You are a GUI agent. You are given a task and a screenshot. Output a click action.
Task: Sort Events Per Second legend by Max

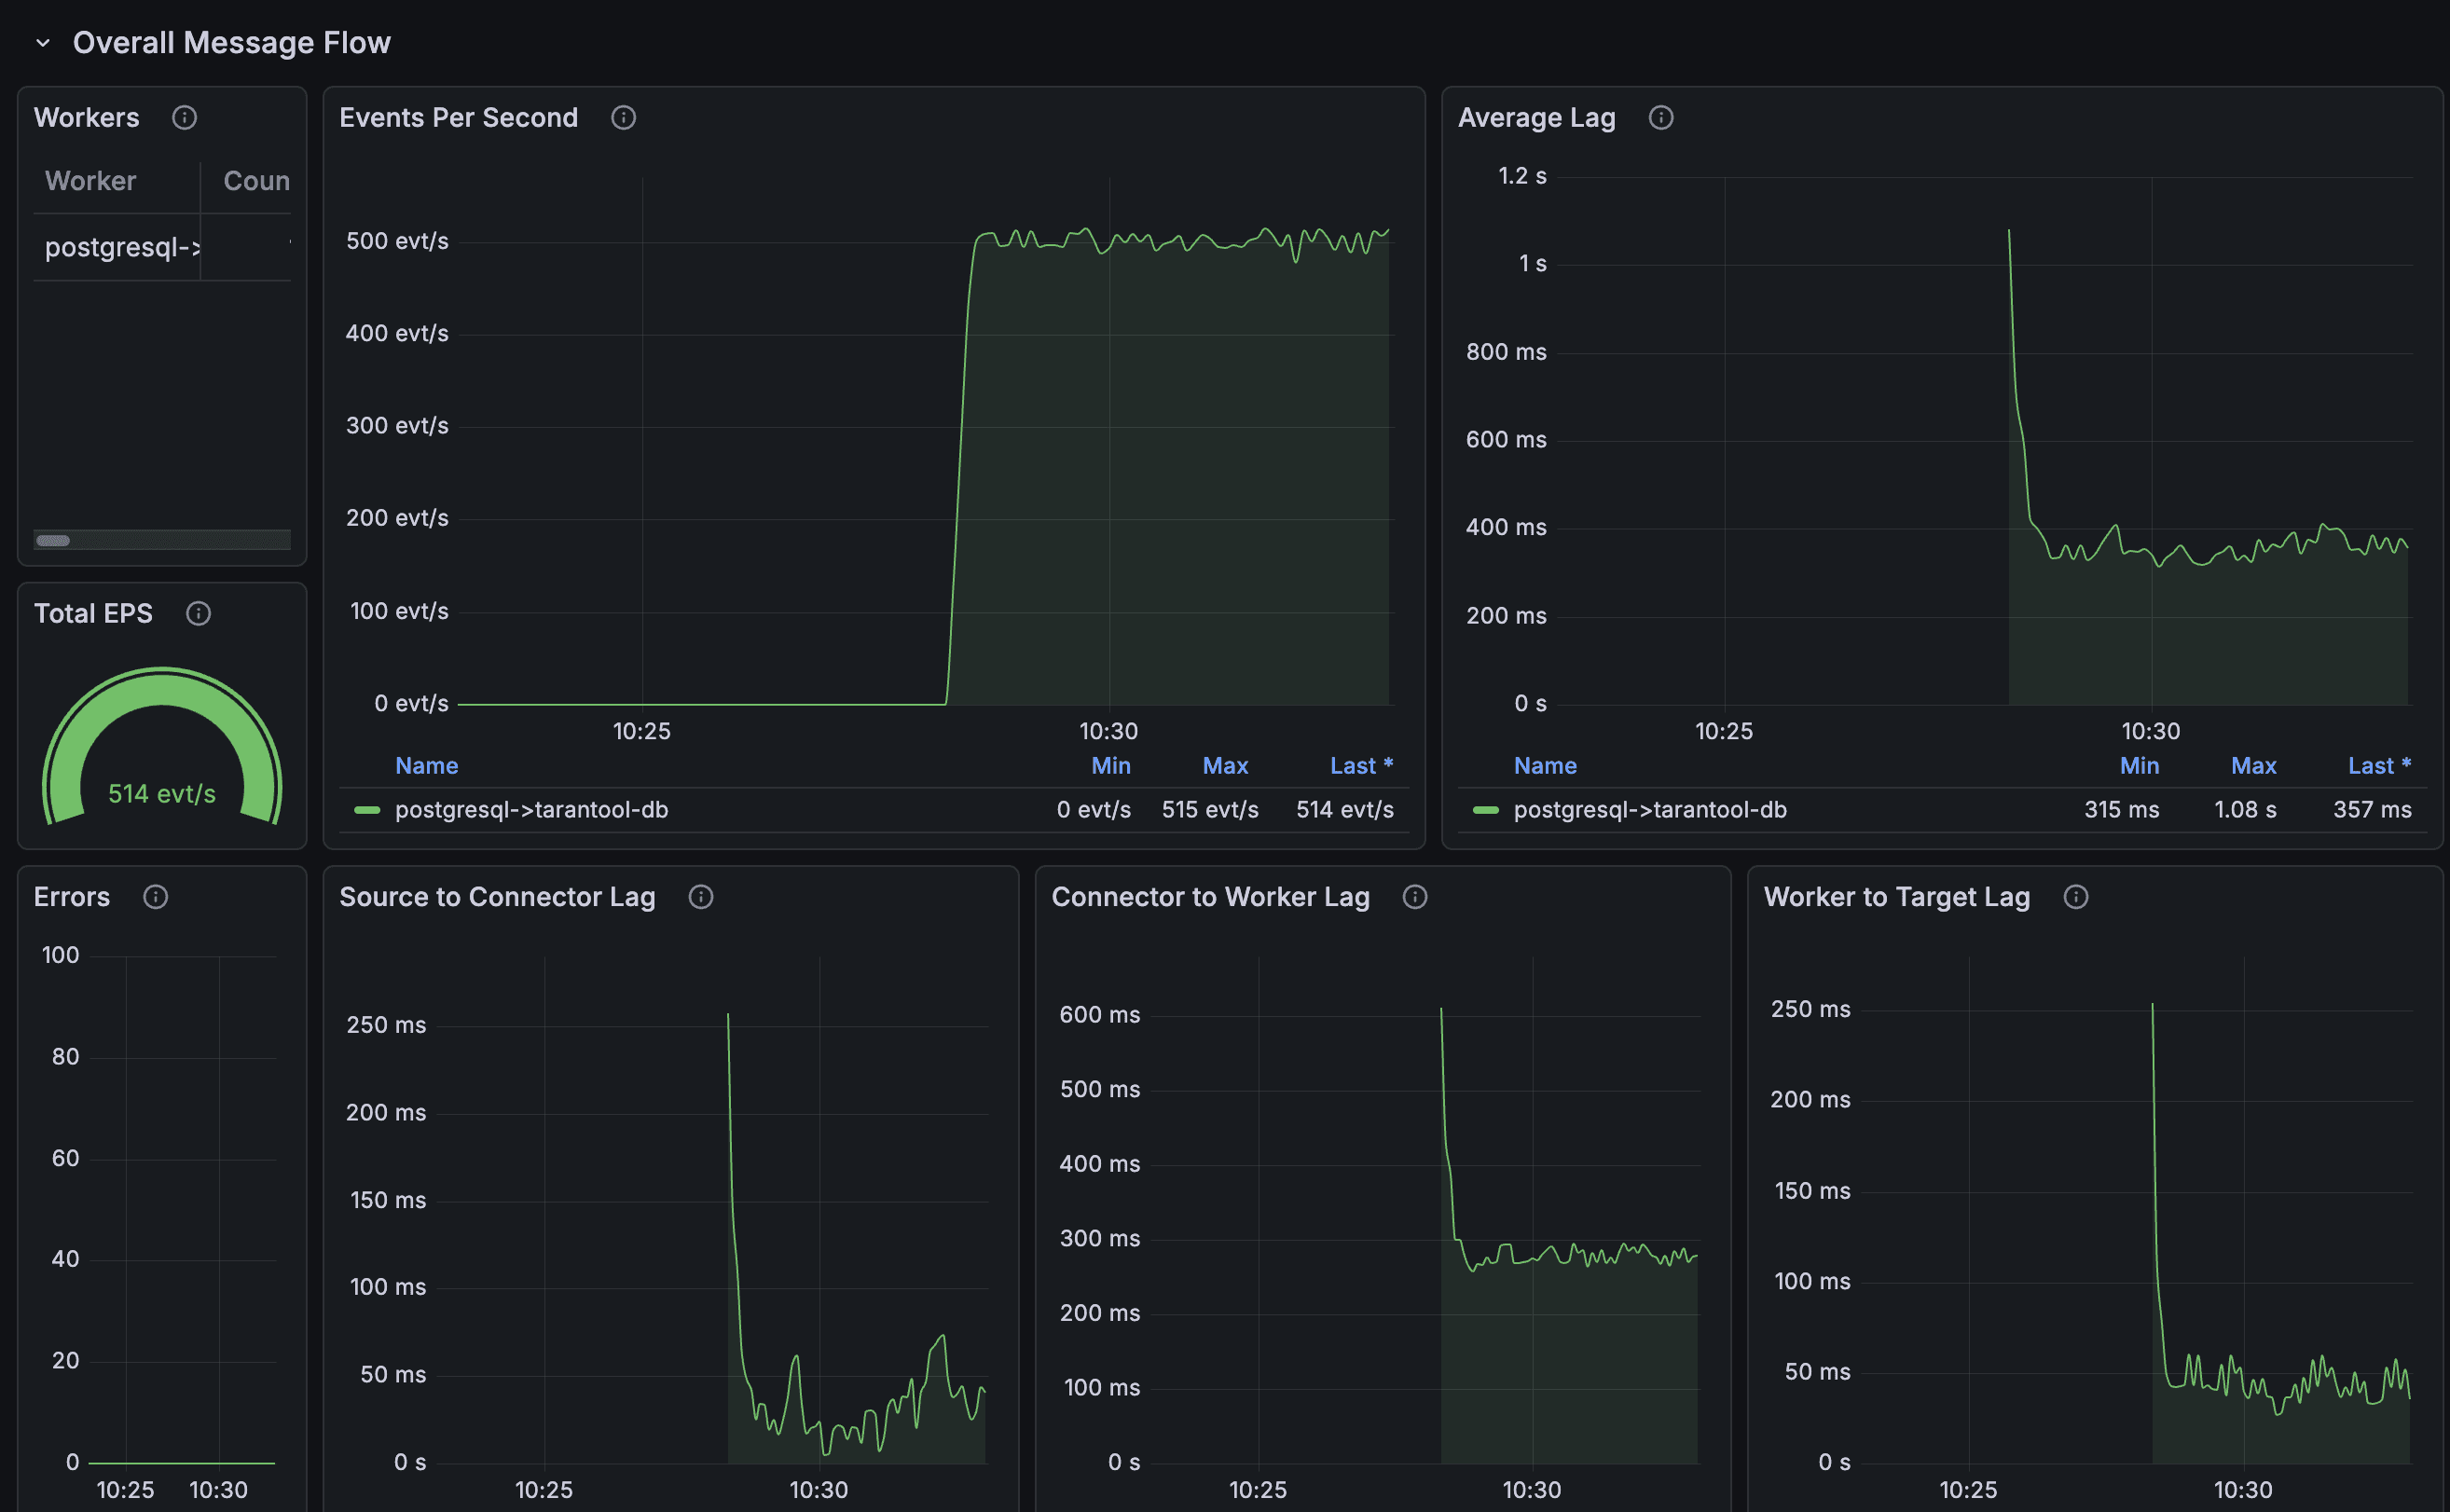point(1225,766)
